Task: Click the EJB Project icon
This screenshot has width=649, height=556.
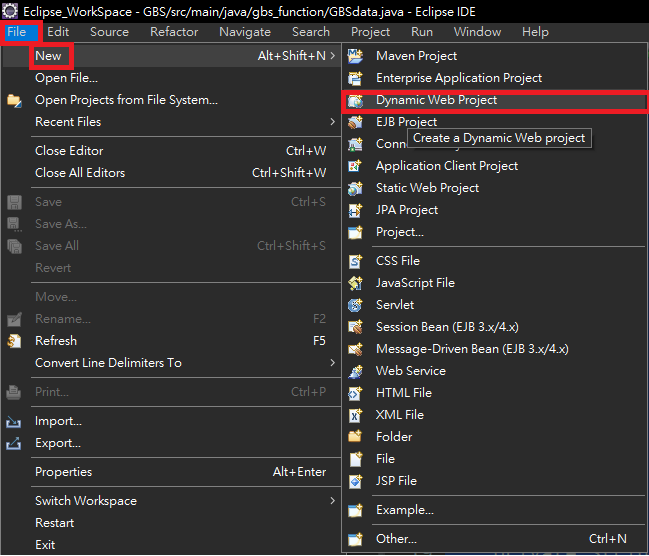Action: 355,122
